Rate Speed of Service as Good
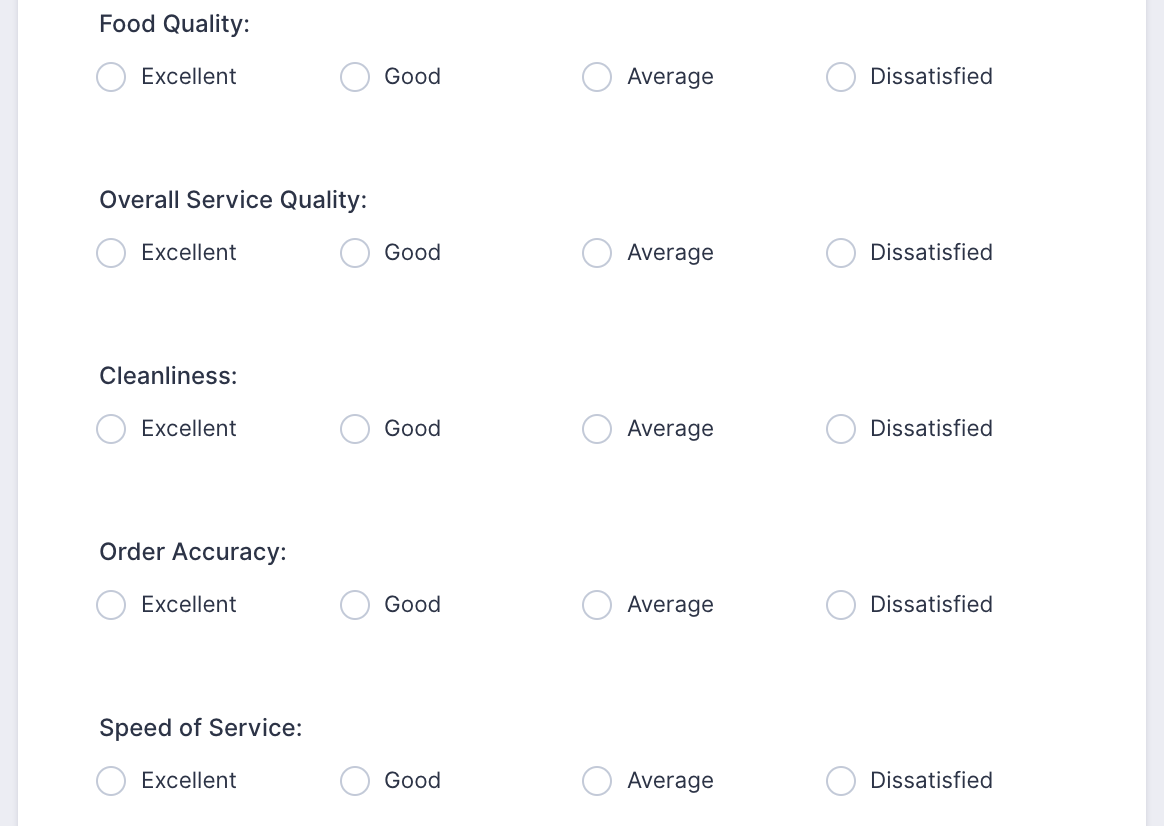This screenshot has width=1164, height=826. coord(355,781)
